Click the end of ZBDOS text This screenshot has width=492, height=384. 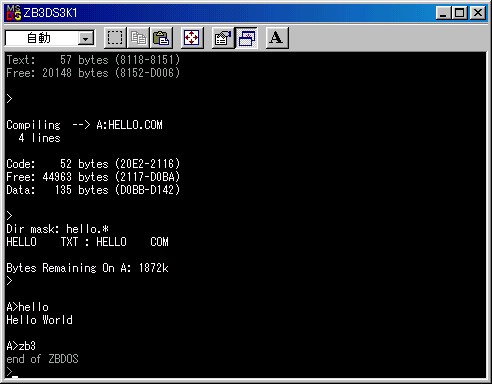[x=42, y=359]
